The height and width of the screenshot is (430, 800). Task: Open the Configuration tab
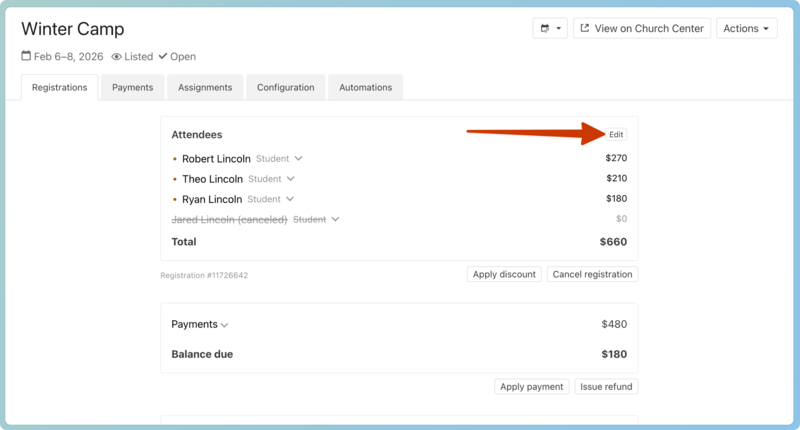point(285,88)
